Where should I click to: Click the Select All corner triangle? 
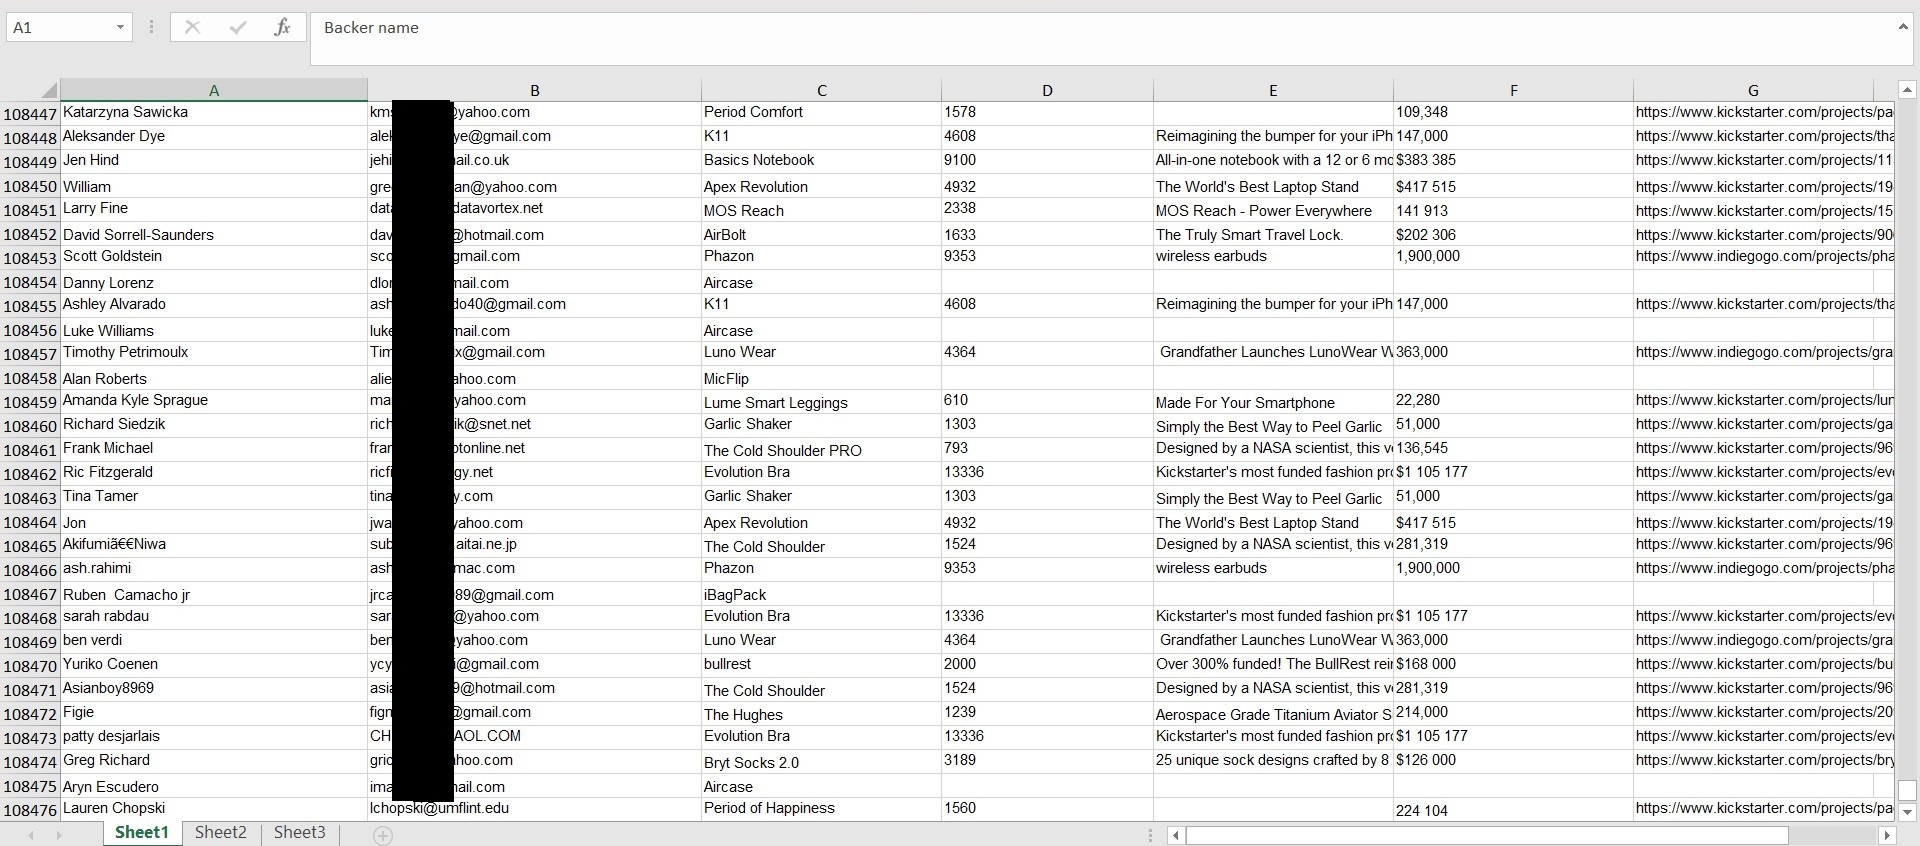[x=47, y=90]
